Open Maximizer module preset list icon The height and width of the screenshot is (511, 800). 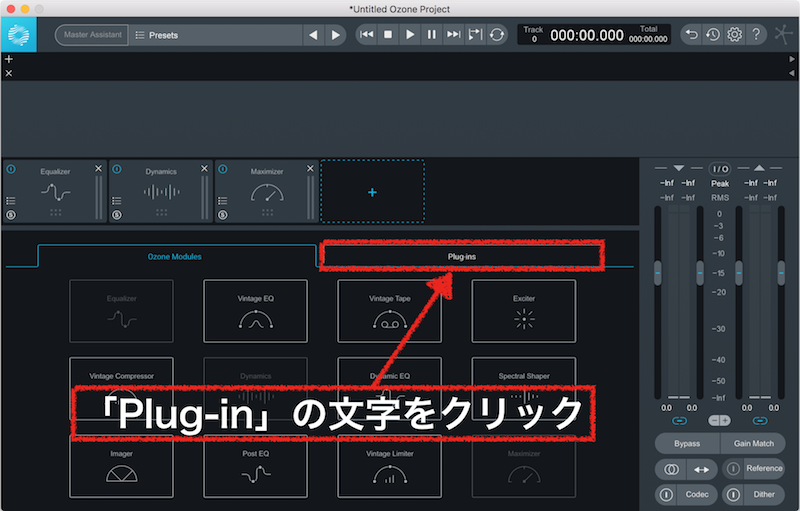tap(223, 200)
